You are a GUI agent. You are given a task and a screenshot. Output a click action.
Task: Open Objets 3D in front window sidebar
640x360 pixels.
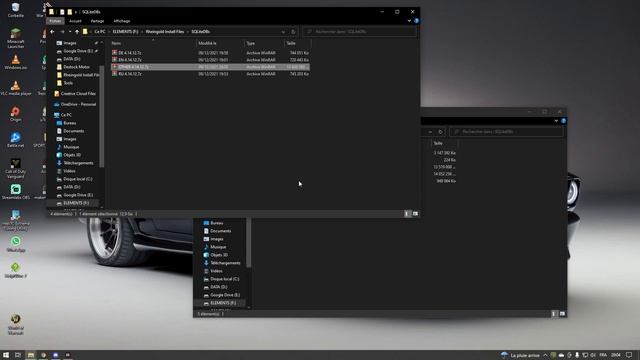(72, 155)
